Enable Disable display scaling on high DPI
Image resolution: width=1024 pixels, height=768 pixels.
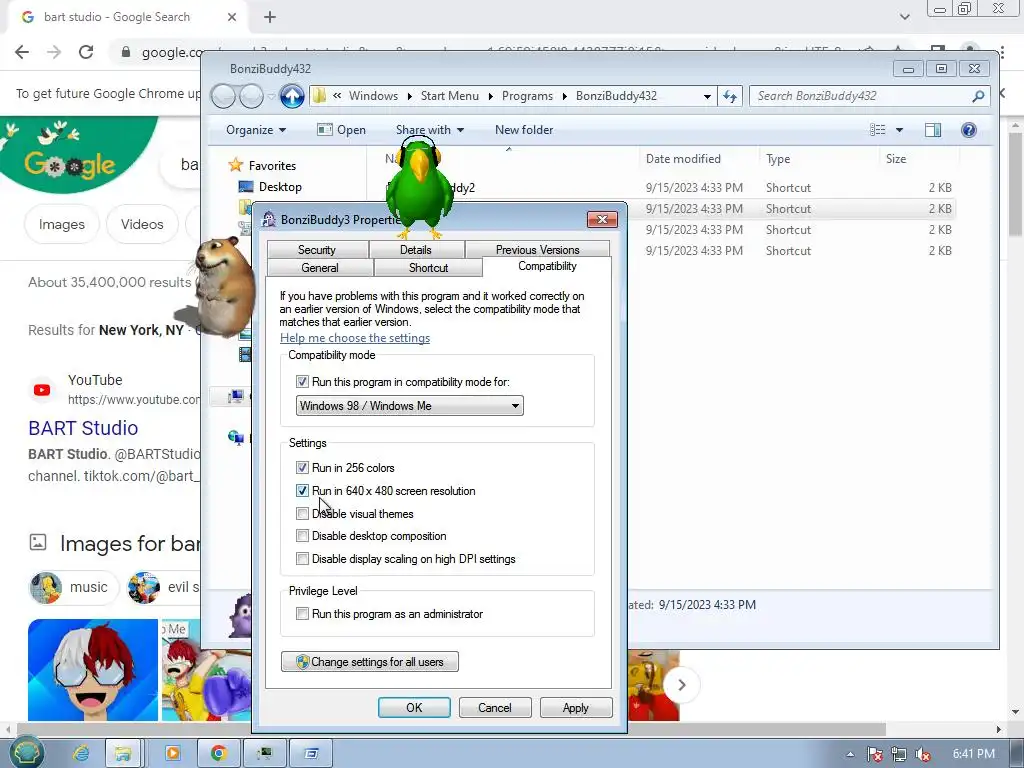[302, 559]
